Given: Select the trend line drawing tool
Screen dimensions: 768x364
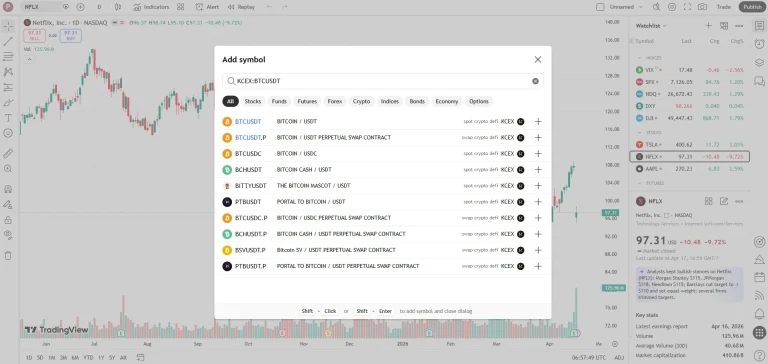Looking at the screenshot, I should [8, 42].
